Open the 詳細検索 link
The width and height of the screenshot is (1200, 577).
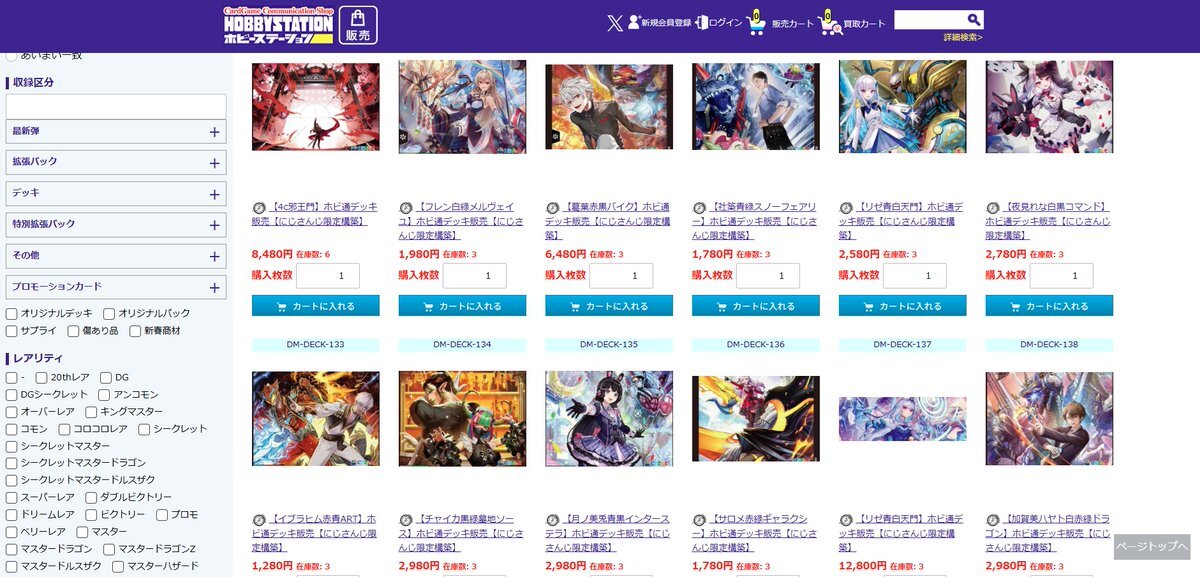tap(963, 38)
